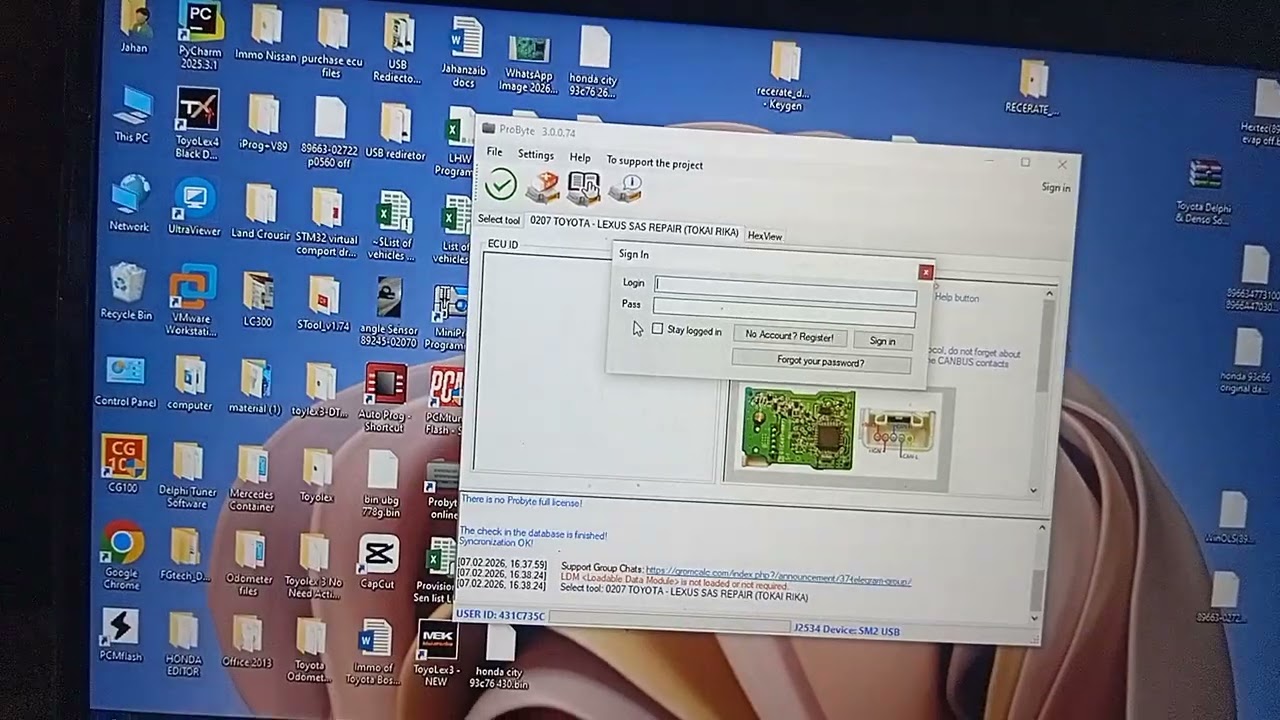Image resolution: width=1280 pixels, height=720 pixels.
Task: Select the ToyoLex3 - NEW desktop icon
Action: tap(437, 653)
